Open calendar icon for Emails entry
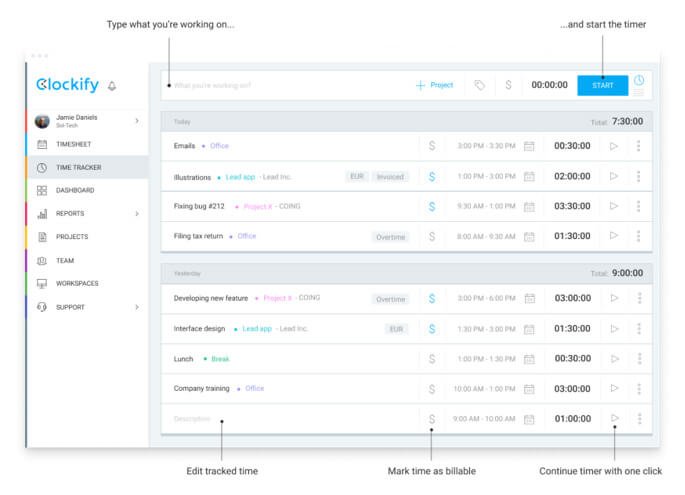Viewport: 685px width, 495px height. pyautogui.click(x=529, y=146)
